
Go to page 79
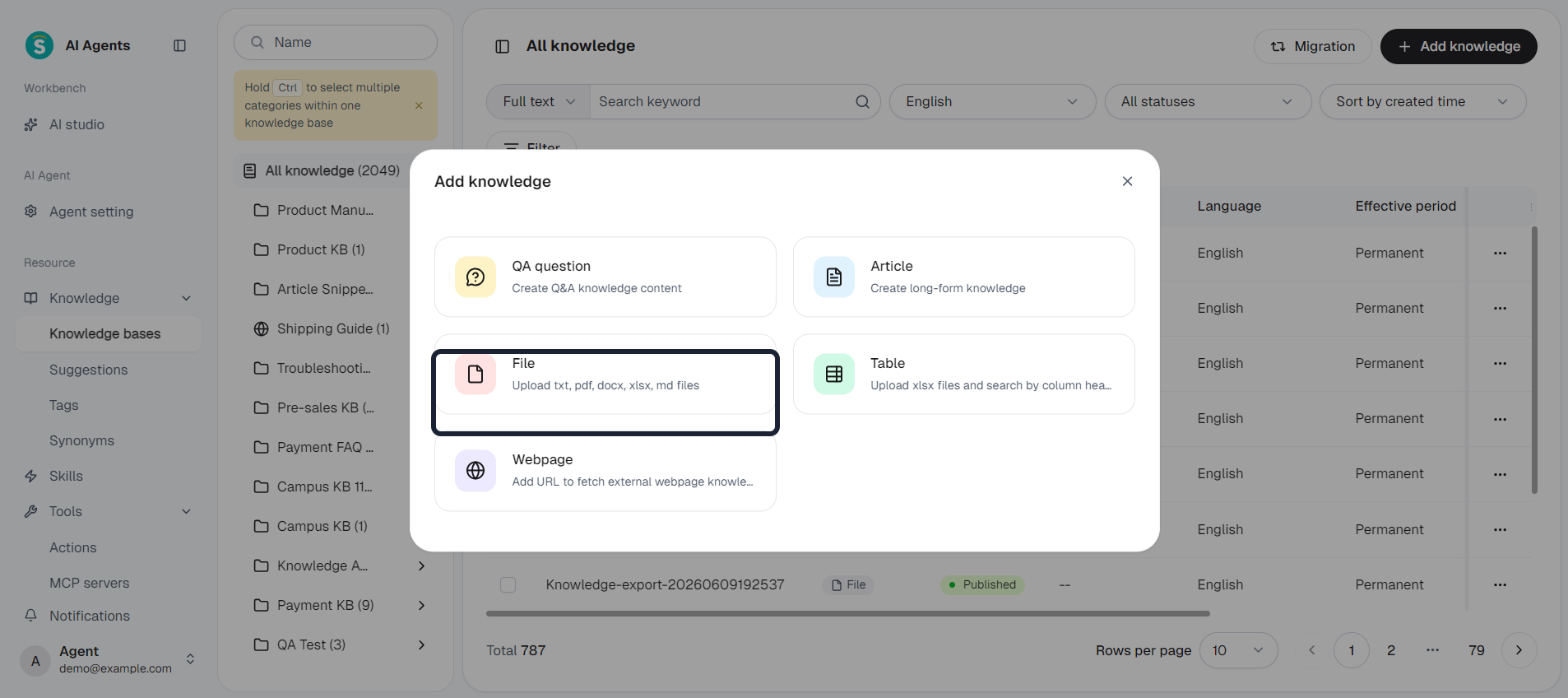click(x=1476, y=650)
